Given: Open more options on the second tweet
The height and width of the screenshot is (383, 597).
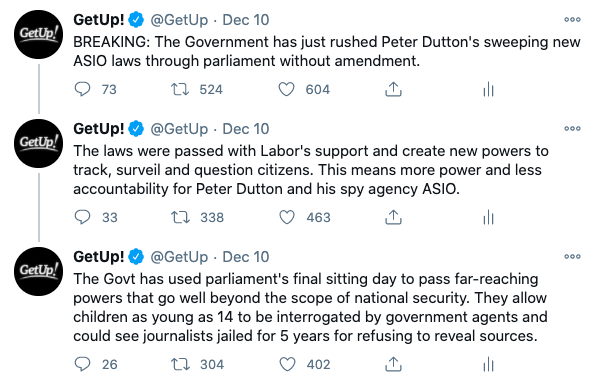Looking at the screenshot, I should pyautogui.click(x=572, y=128).
